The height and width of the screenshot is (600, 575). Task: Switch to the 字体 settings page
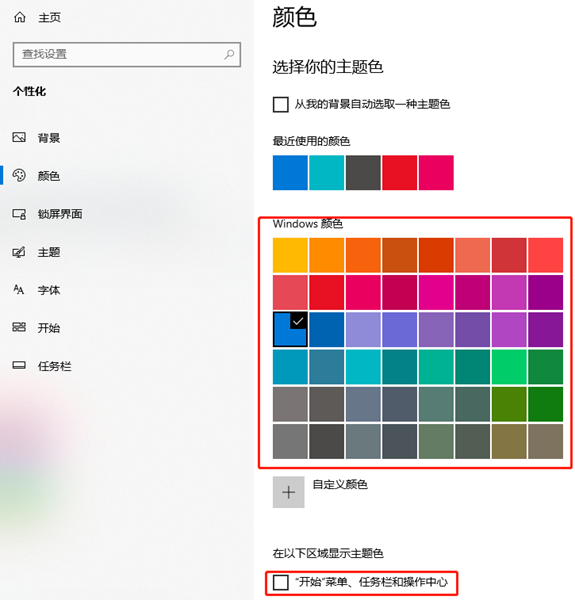(x=49, y=290)
